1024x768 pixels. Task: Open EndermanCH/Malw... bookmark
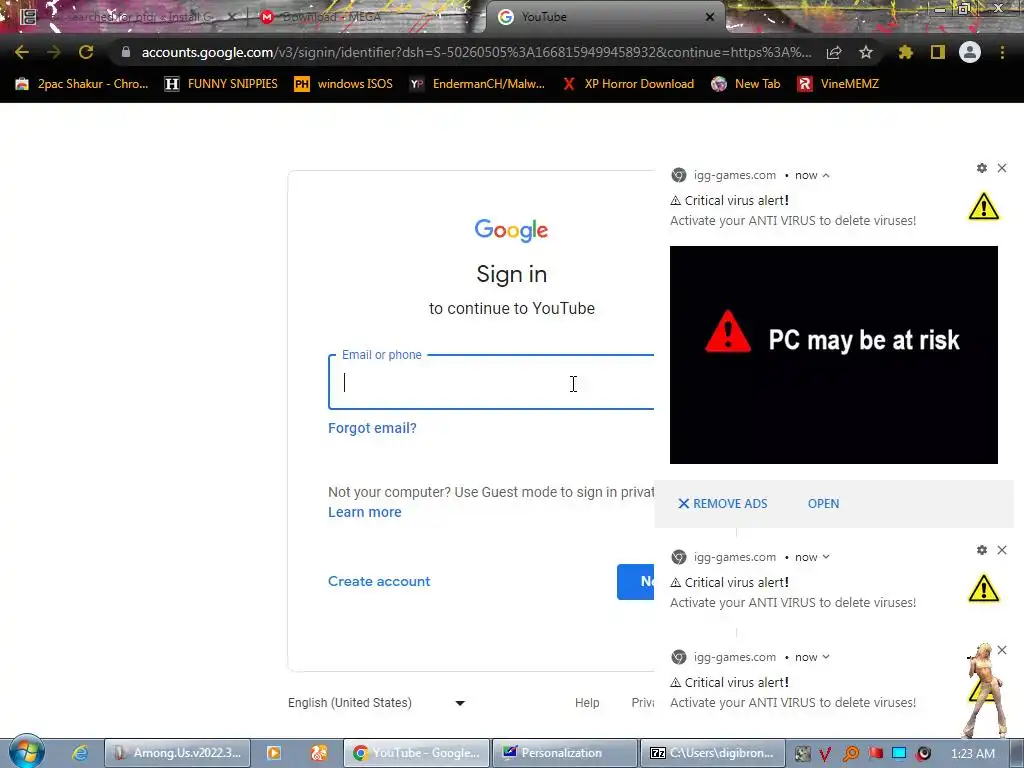coord(477,84)
